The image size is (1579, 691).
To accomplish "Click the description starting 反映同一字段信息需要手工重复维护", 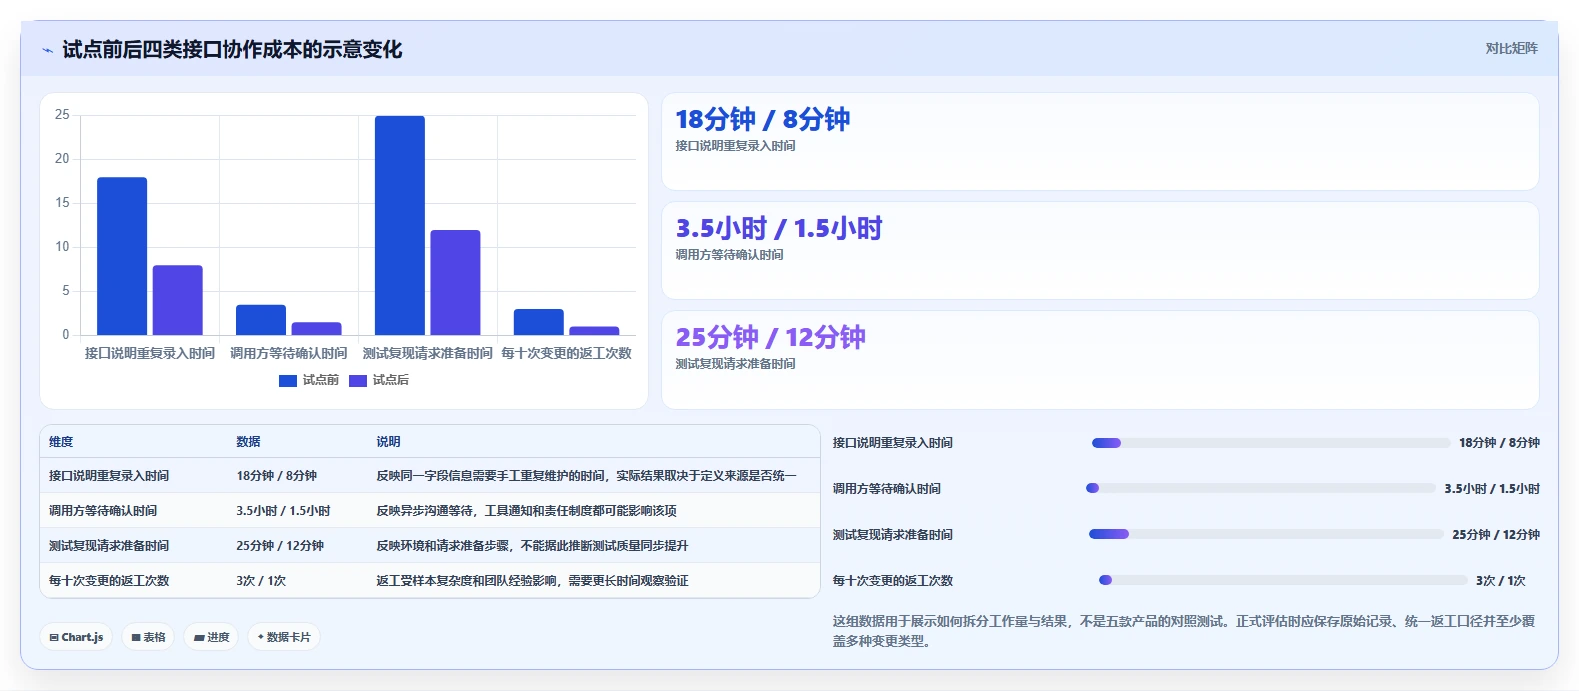I will pos(586,476).
